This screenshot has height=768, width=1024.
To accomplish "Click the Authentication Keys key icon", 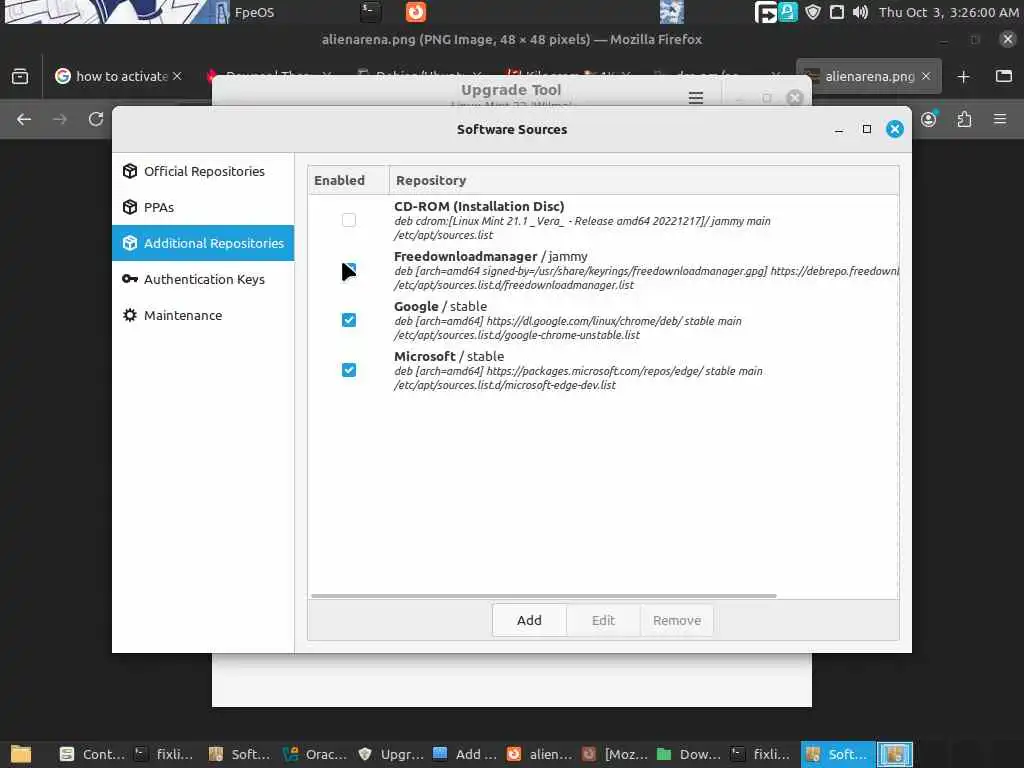I will click(x=130, y=279).
